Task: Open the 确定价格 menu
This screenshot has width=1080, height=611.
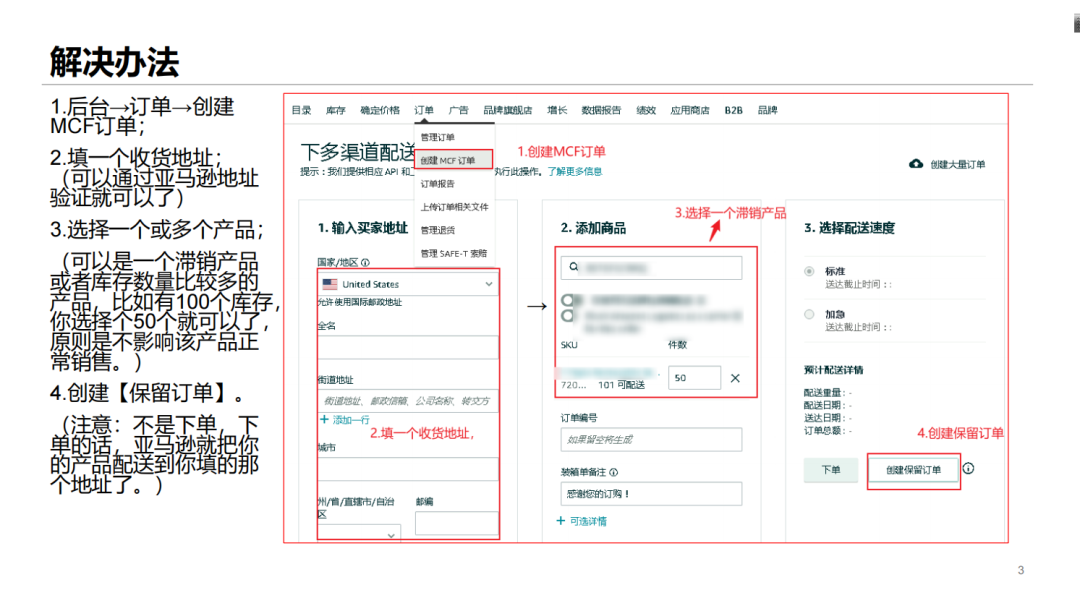Action: [x=380, y=110]
